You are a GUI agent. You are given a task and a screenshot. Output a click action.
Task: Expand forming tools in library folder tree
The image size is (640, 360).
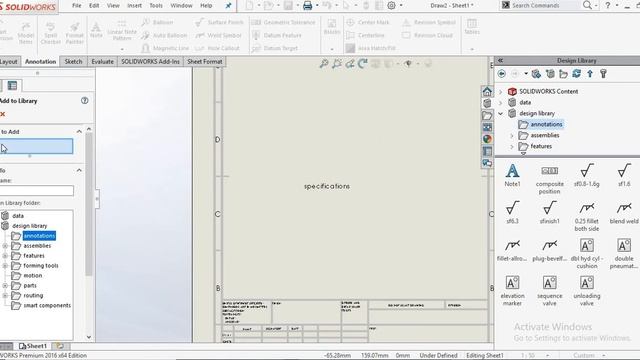5,266
